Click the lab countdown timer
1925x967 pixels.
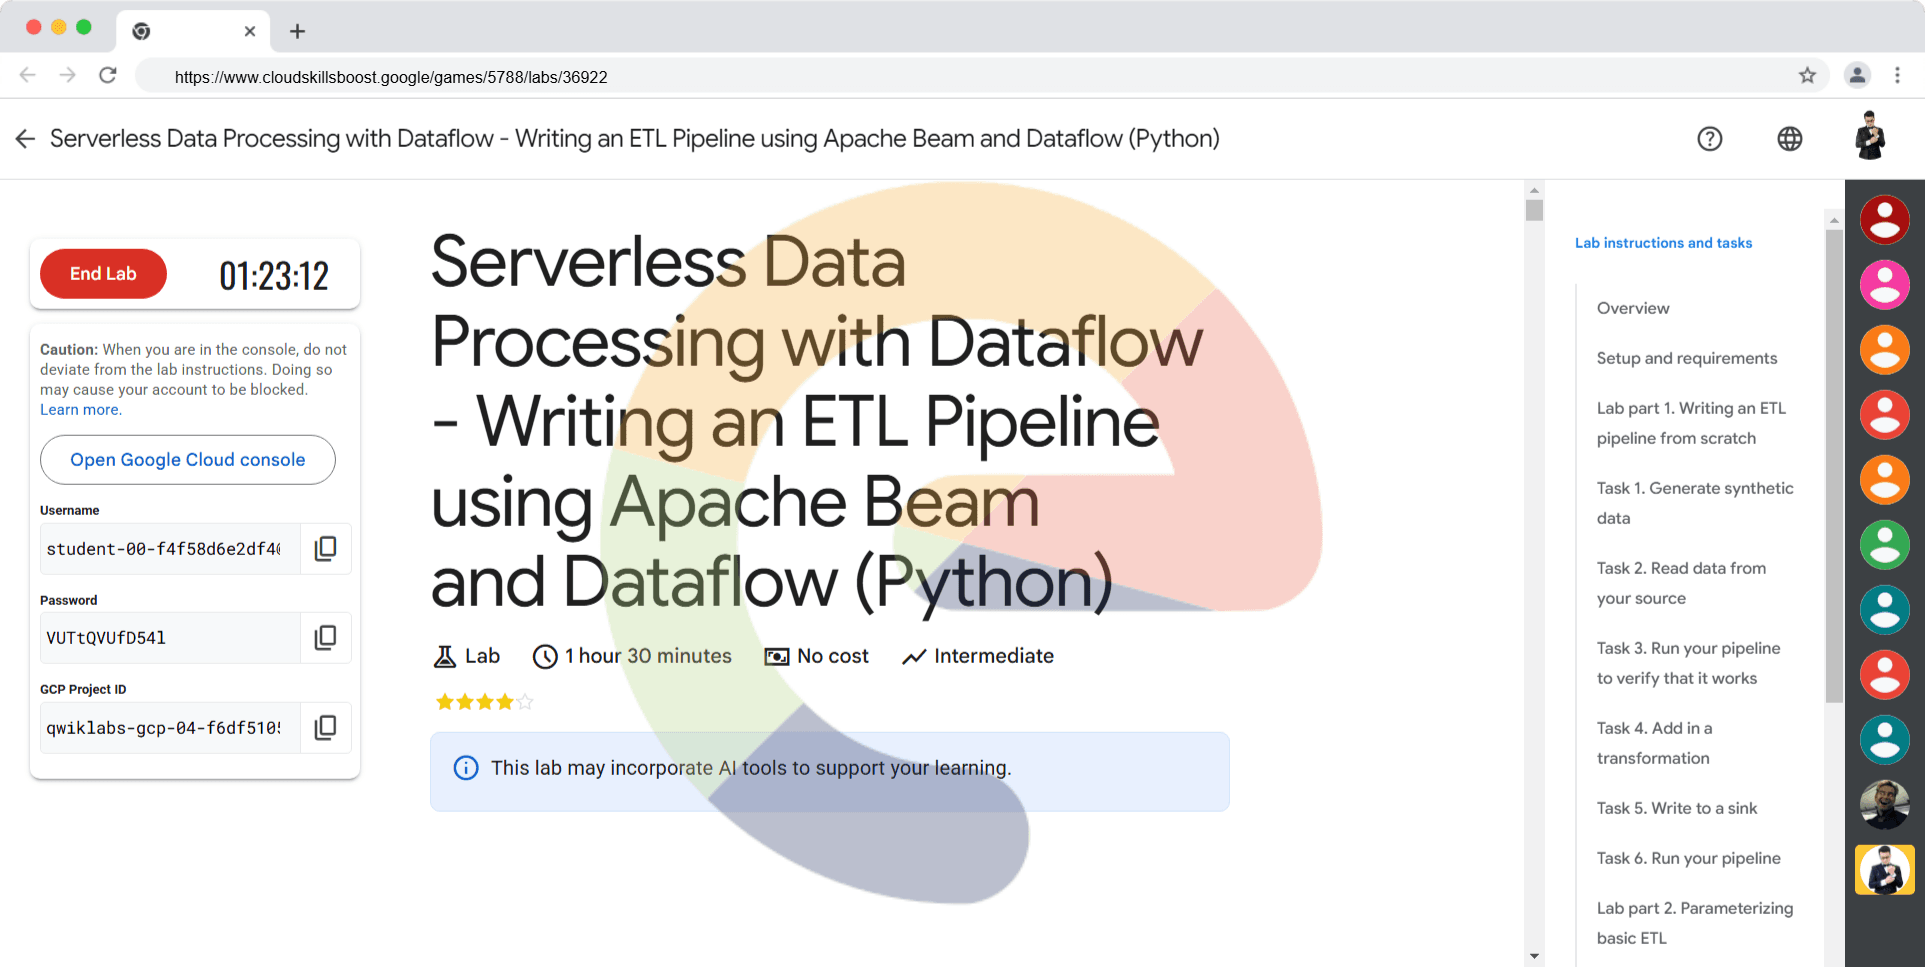(274, 275)
